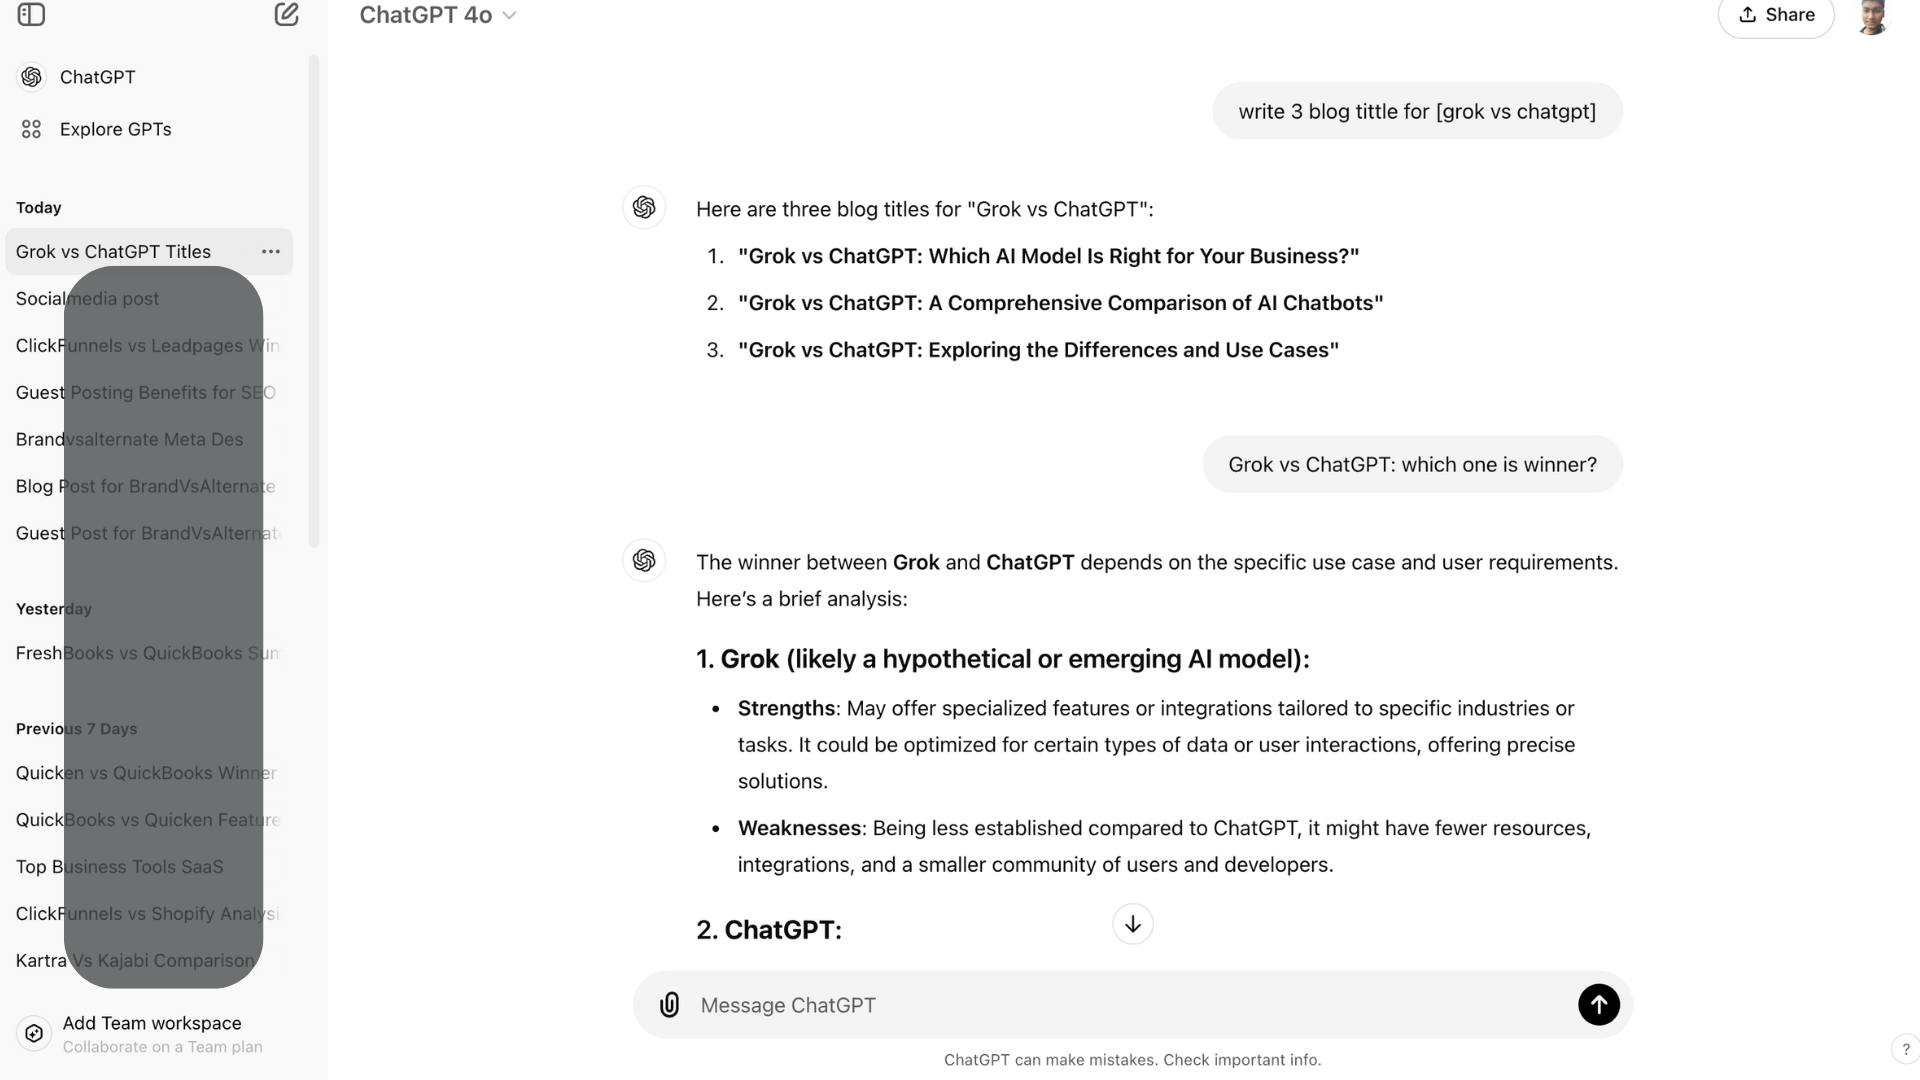Click the ChatGPT logo icon in sidebar

pos(32,76)
